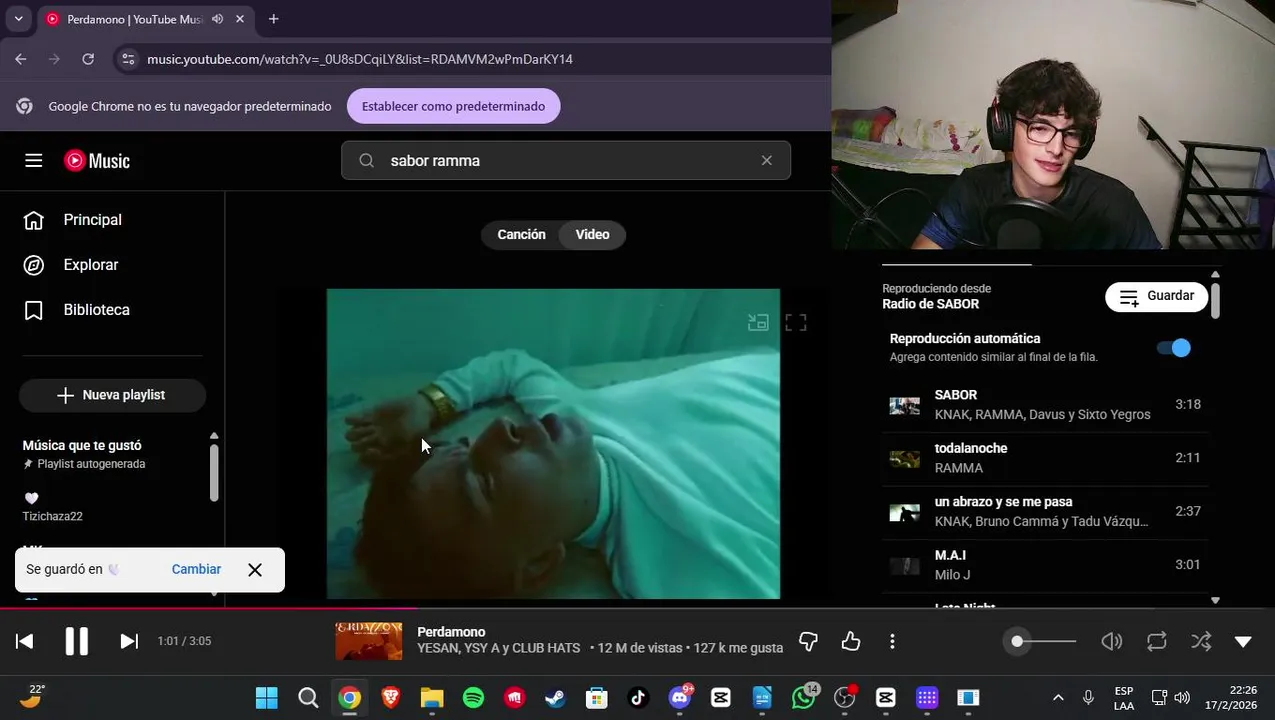This screenshot has width=1275, height=720.
Task: Pause the current song
Action: point(77,641)
